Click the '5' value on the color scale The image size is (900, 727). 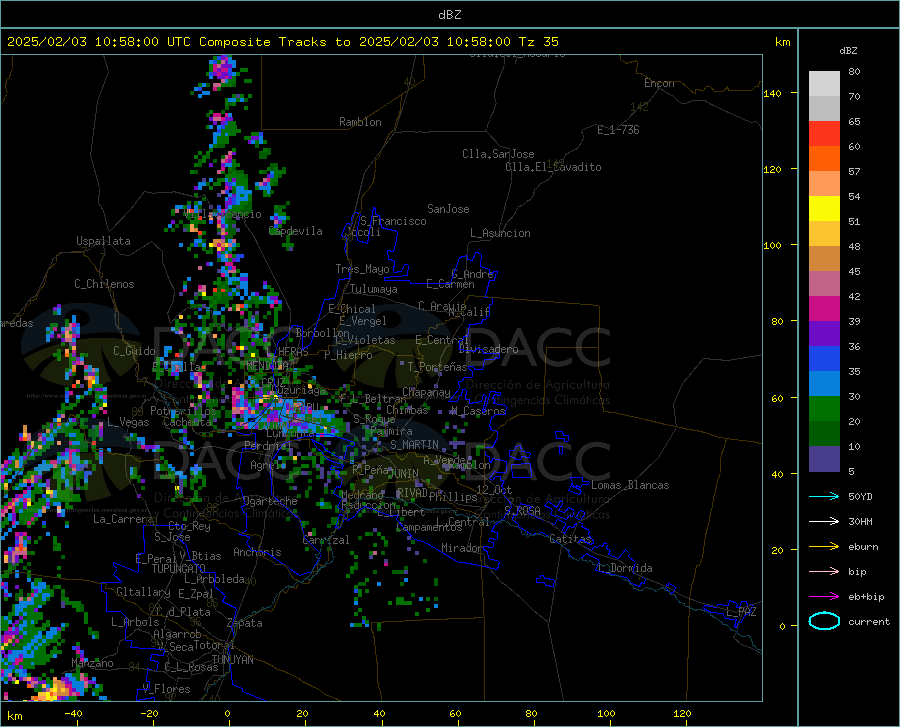point(851,472)
